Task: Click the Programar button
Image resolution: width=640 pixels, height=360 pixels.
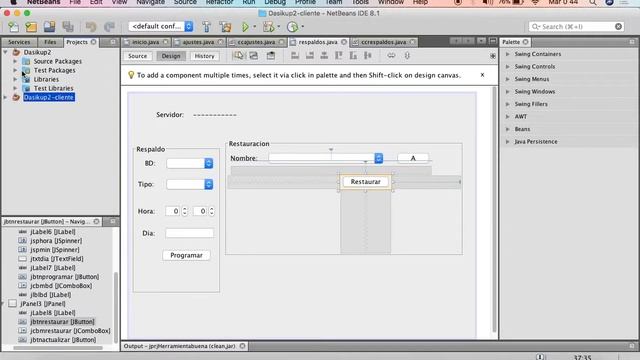Action: pyautogui.click(x=186, y=255)
